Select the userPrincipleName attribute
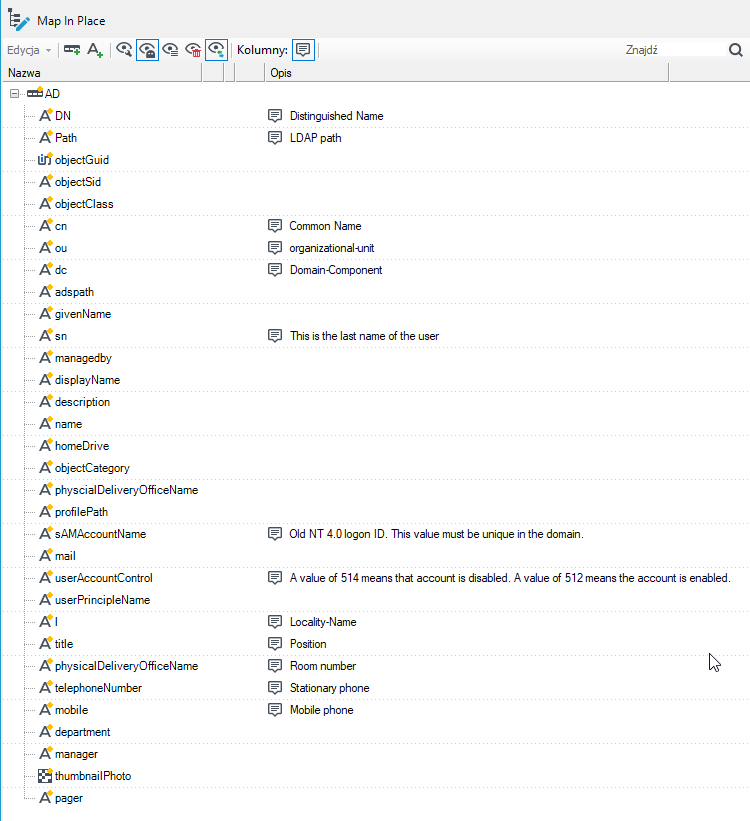 click(x=103, y=600)
